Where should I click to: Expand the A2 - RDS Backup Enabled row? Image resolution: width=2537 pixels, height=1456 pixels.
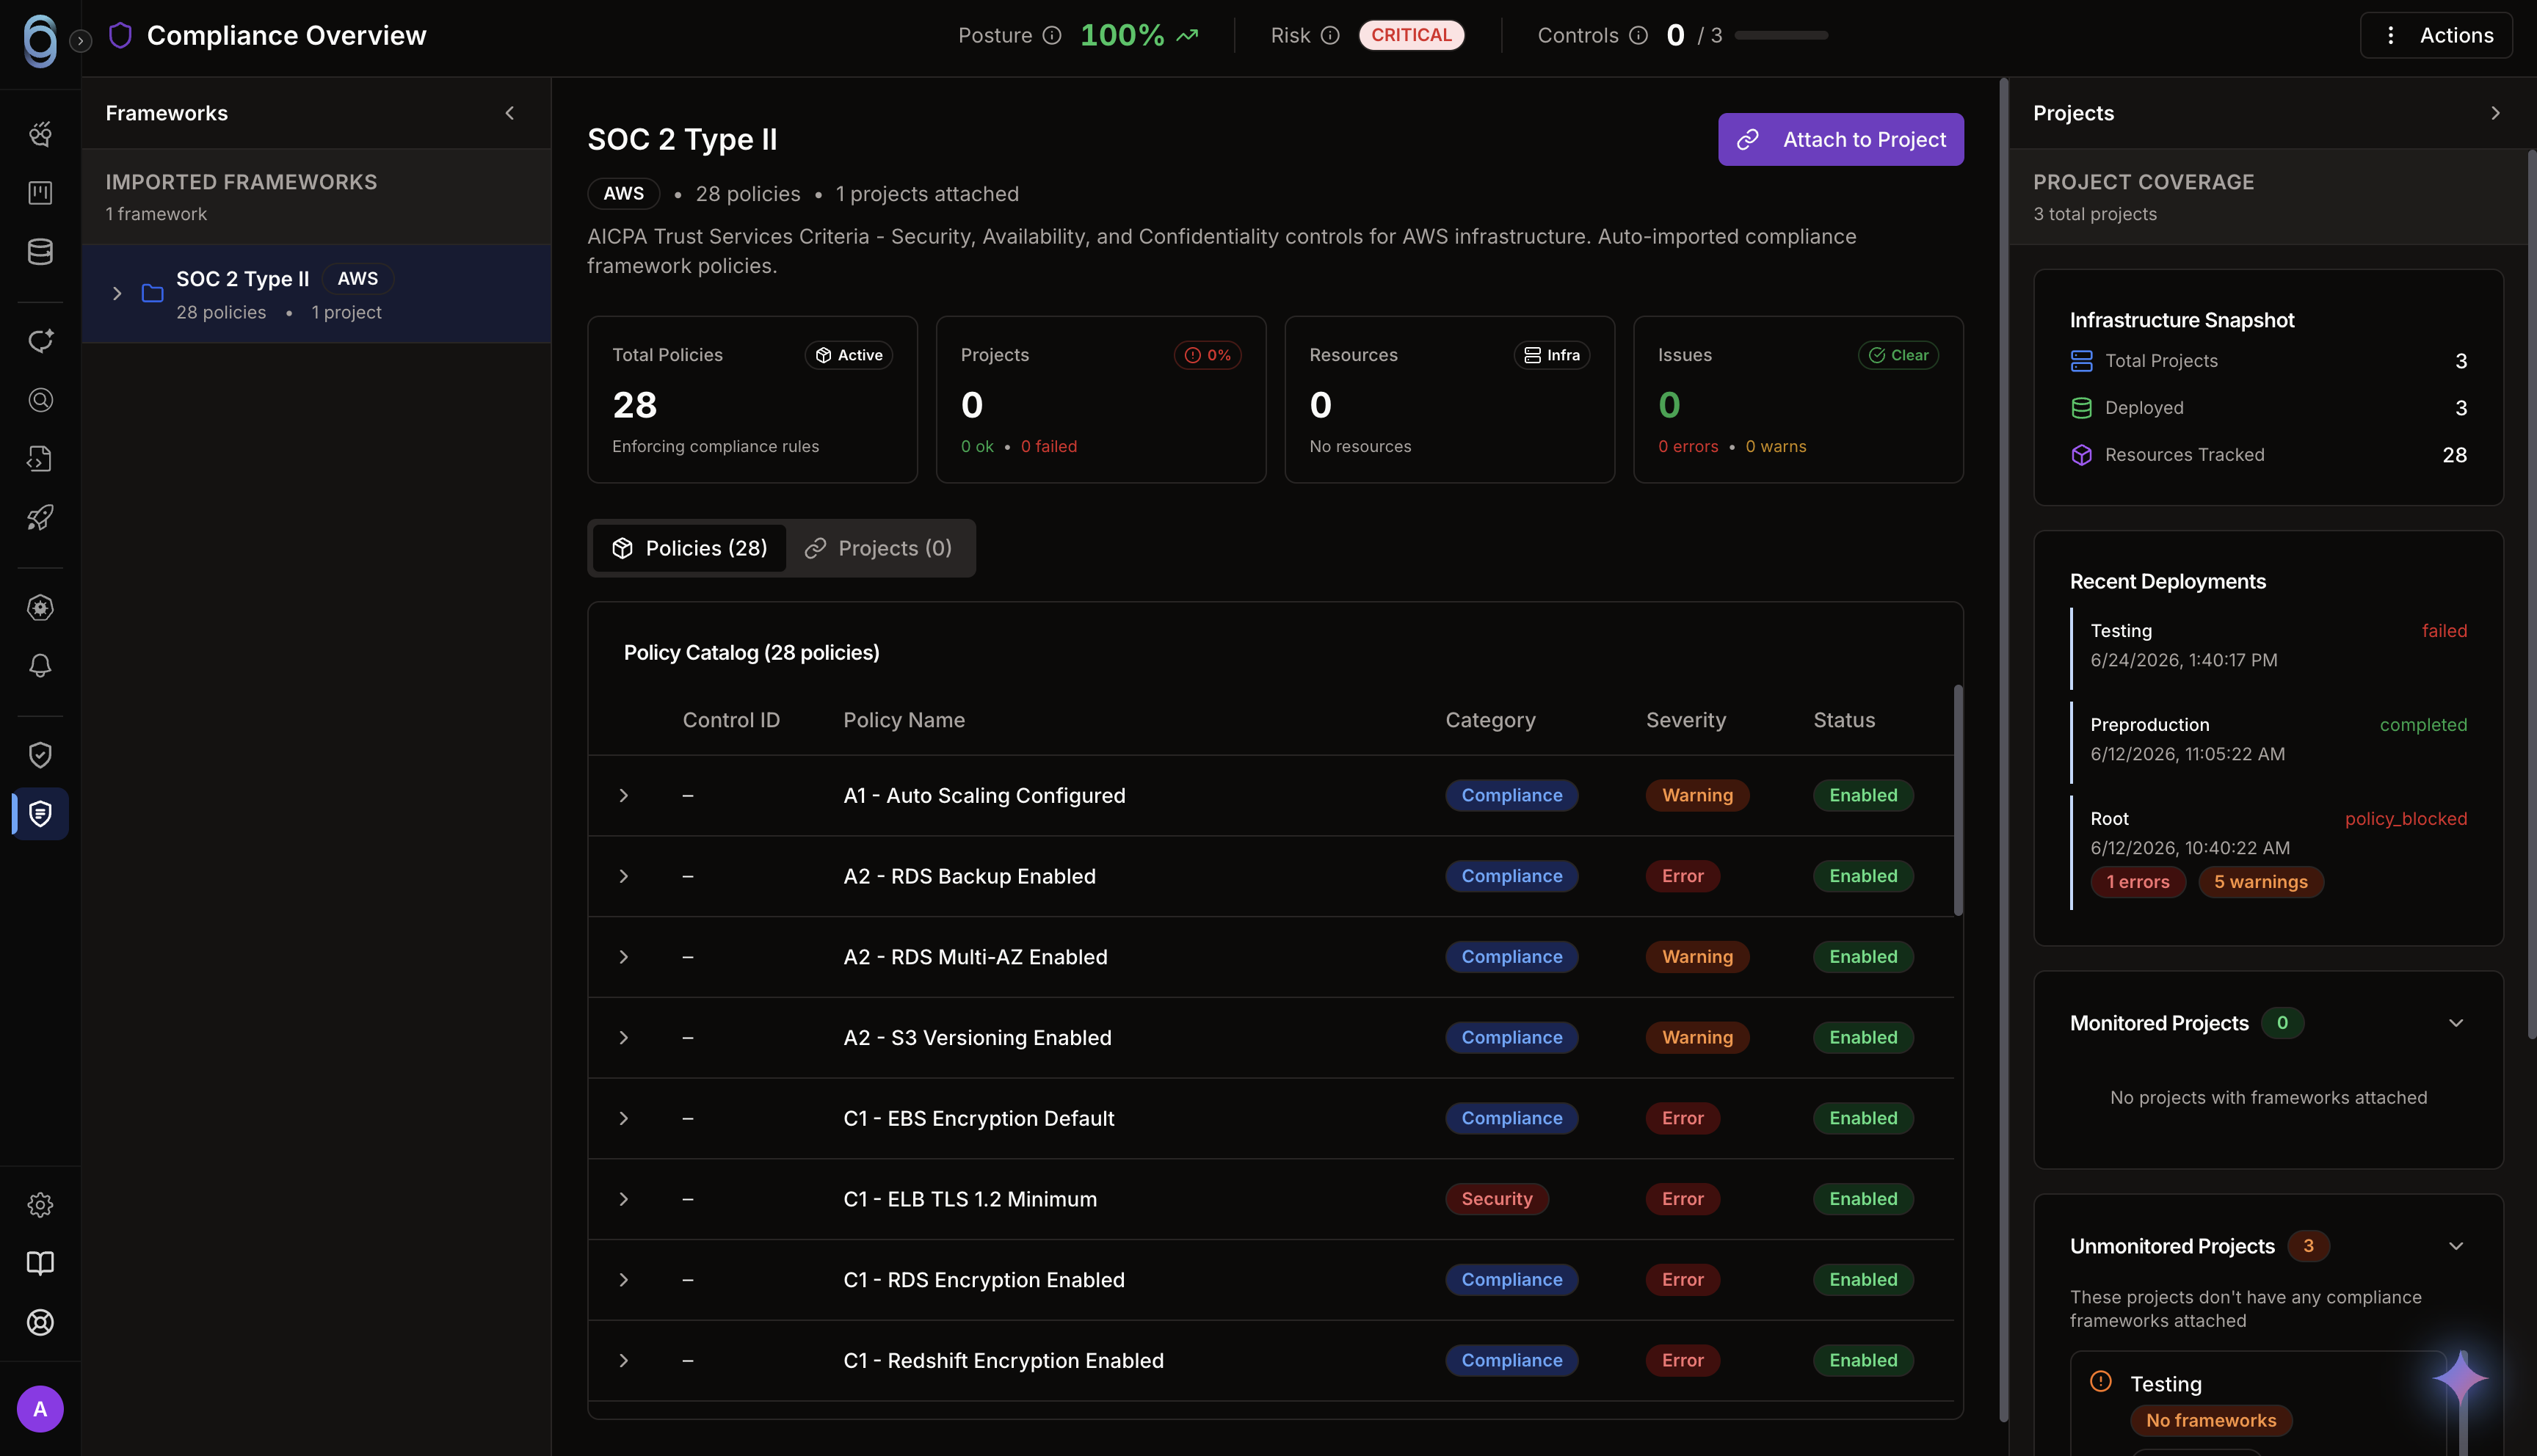click(624, 877)
